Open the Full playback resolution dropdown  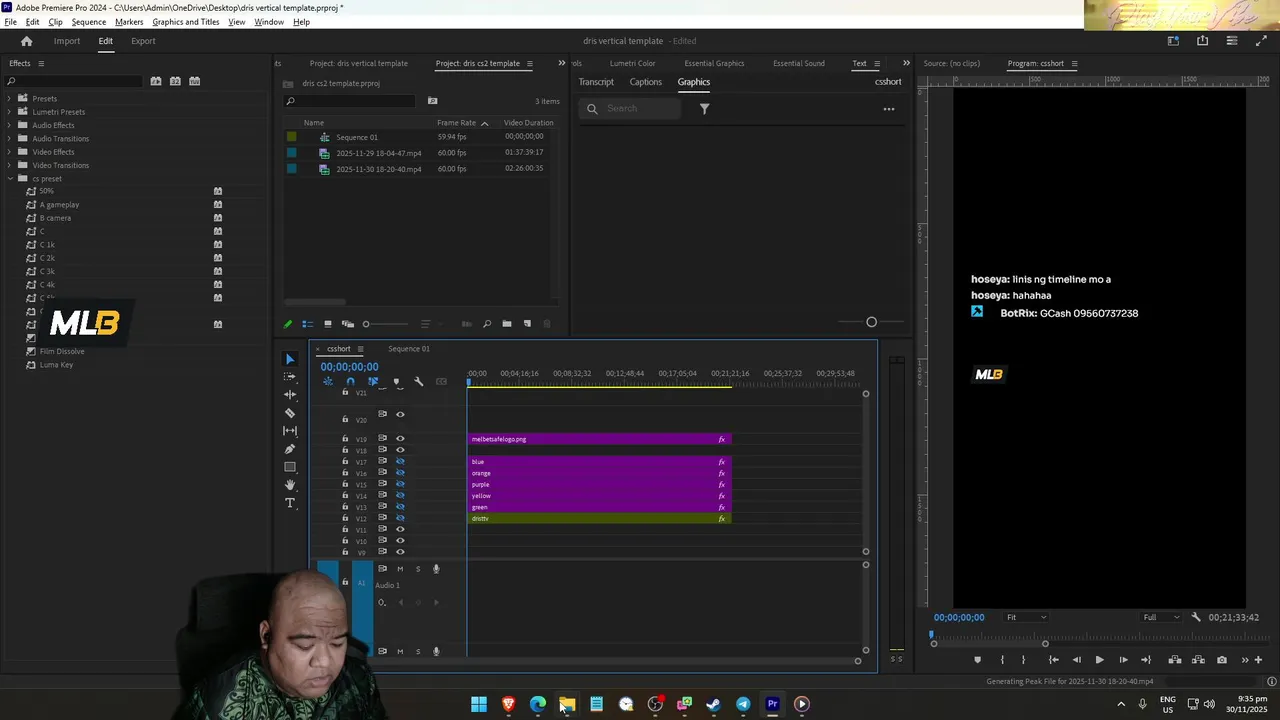[1161, 617]
